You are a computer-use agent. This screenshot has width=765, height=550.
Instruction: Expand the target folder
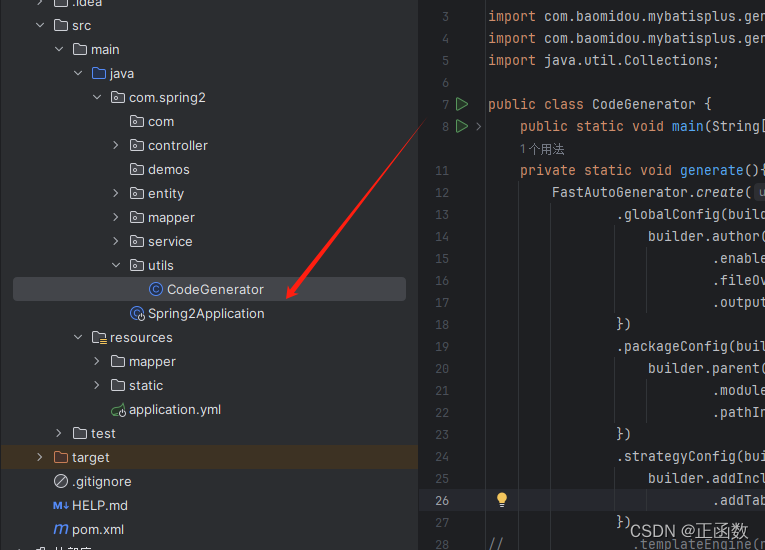(40, 457)
